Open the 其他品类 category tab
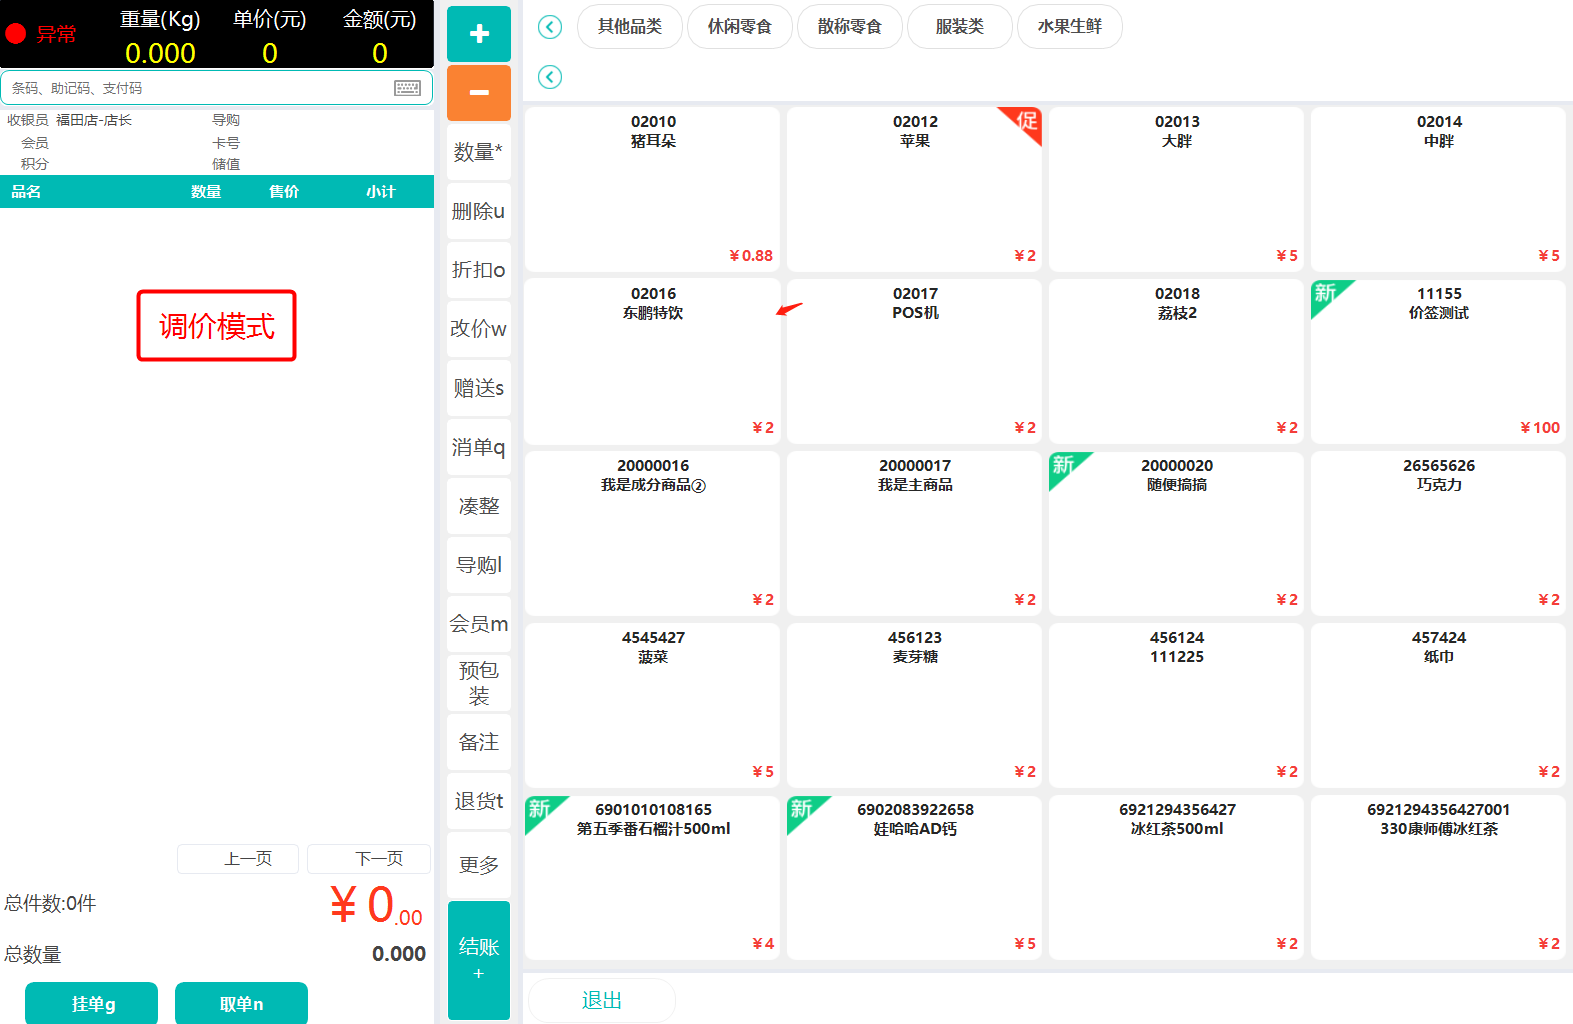Image resolution: width=1573 pixels, height=1024 pixels. point(630,27)
